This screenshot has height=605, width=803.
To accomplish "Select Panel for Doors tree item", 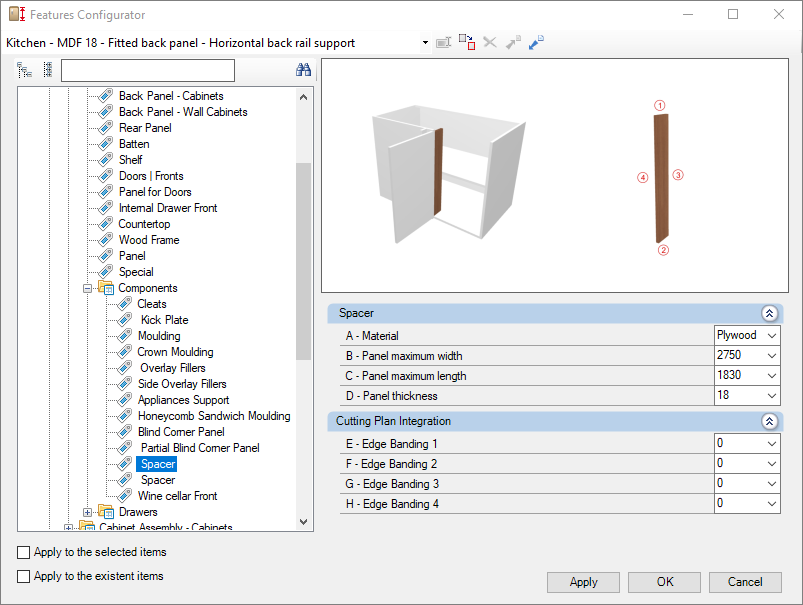I will pos(155,192).
